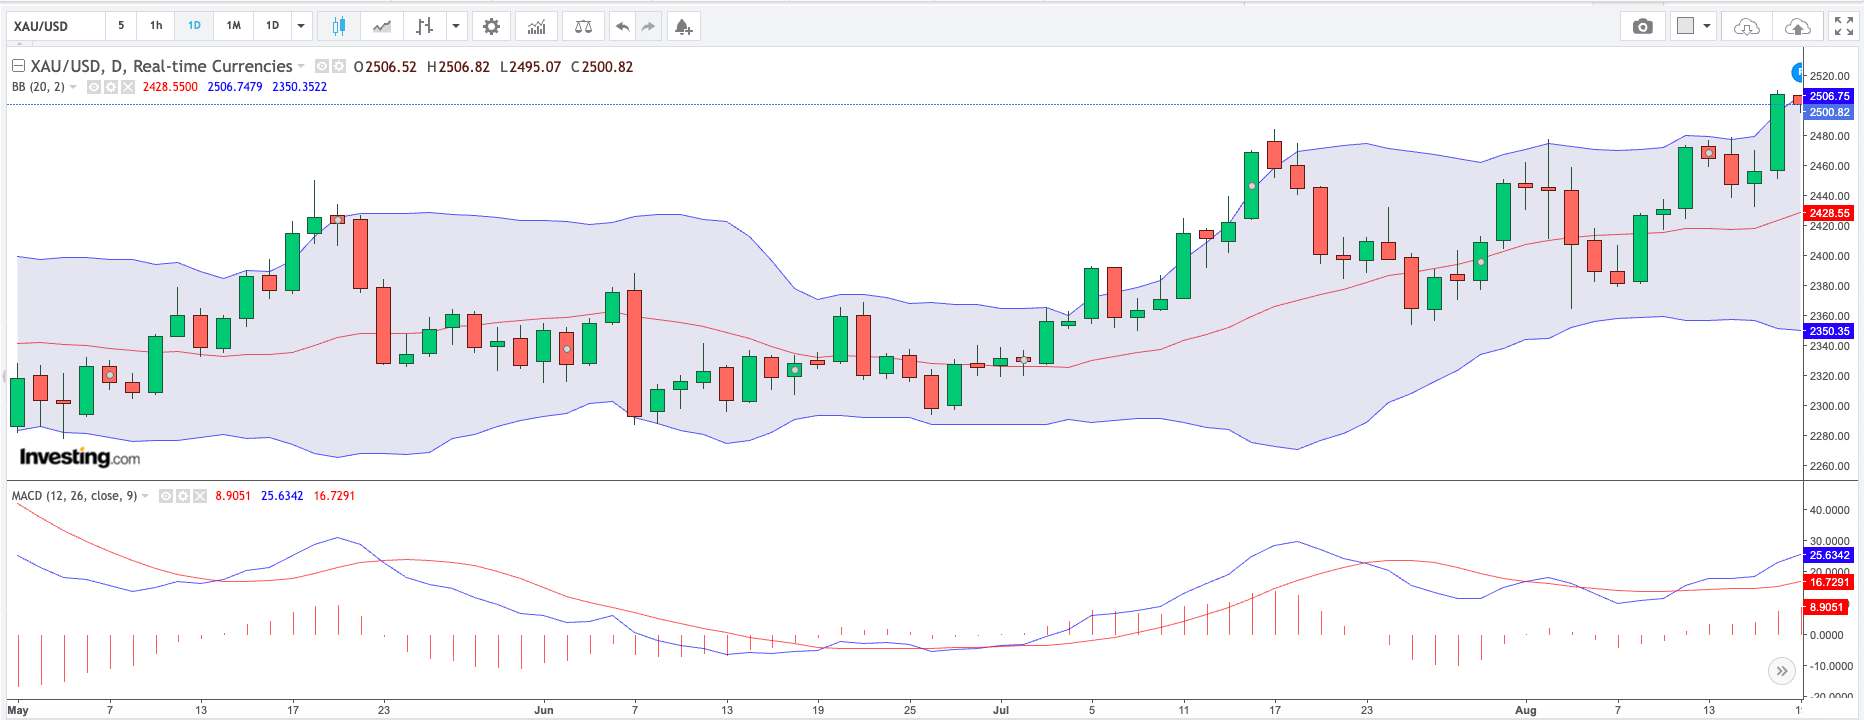Hide the MACD indicator with eye icon
Image resolution: width=1864 pixels, height=720 pixels.
point(166,496)
